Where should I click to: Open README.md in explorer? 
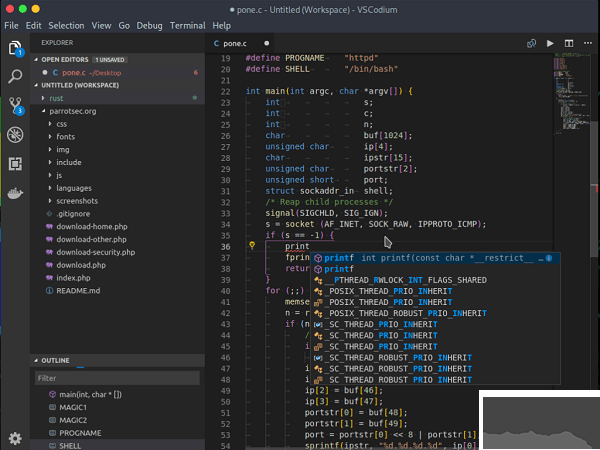[78, 291]
